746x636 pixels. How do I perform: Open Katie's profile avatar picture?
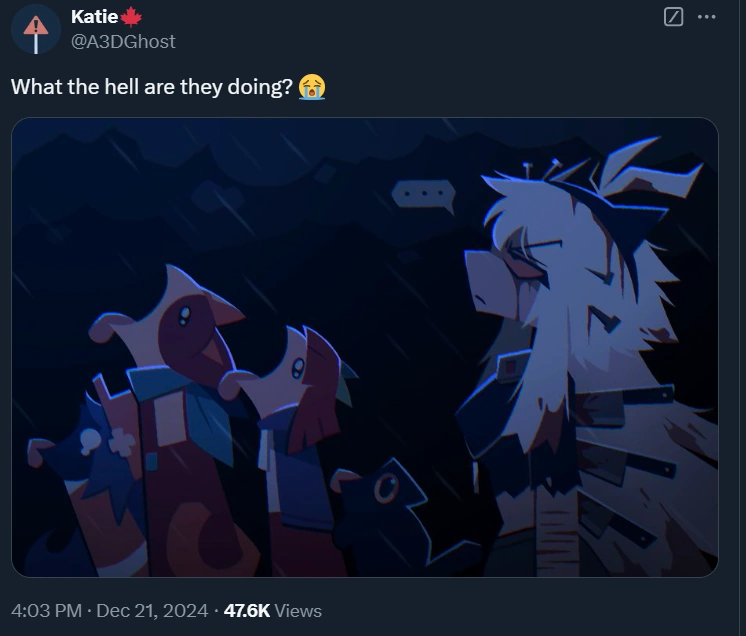coord(36,31)
